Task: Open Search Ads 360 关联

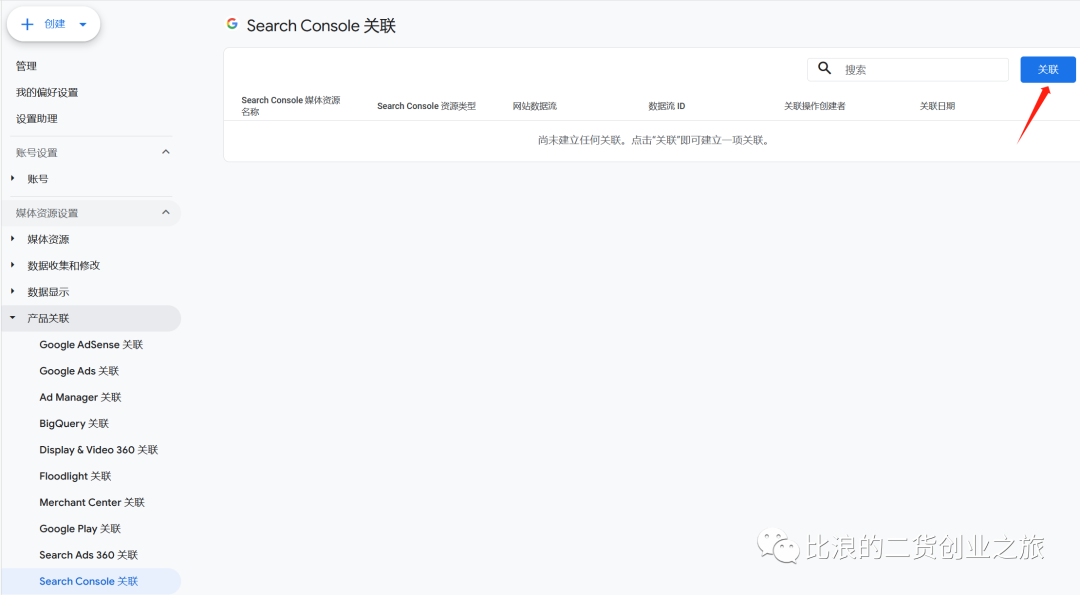Action: pos(88,555)
